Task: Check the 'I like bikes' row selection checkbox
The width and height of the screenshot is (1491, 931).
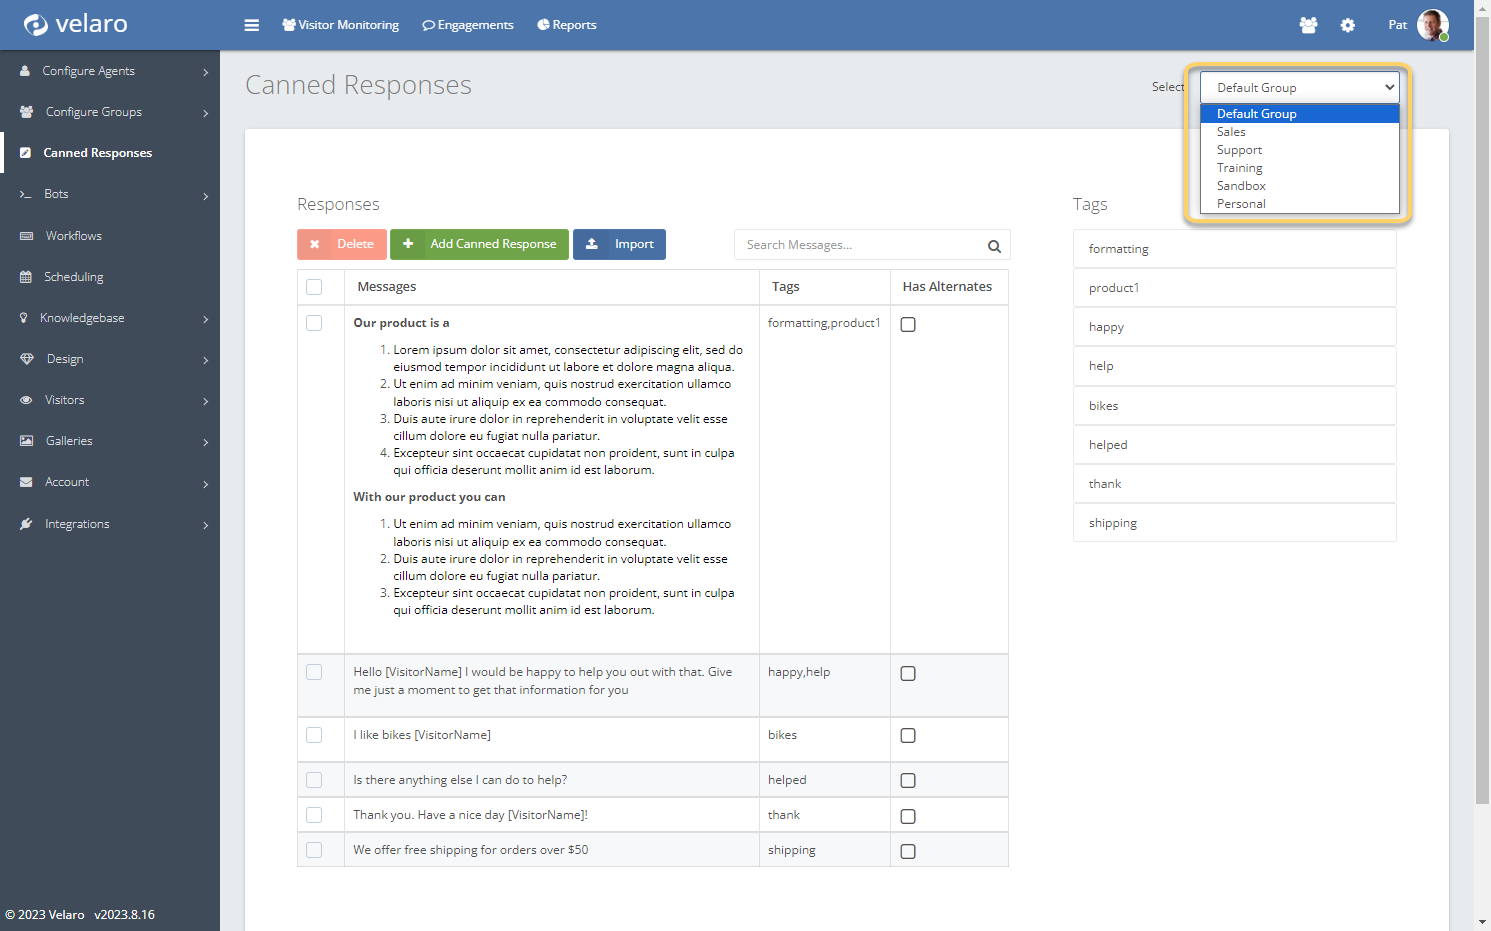Action: click(x=314, y=735)
